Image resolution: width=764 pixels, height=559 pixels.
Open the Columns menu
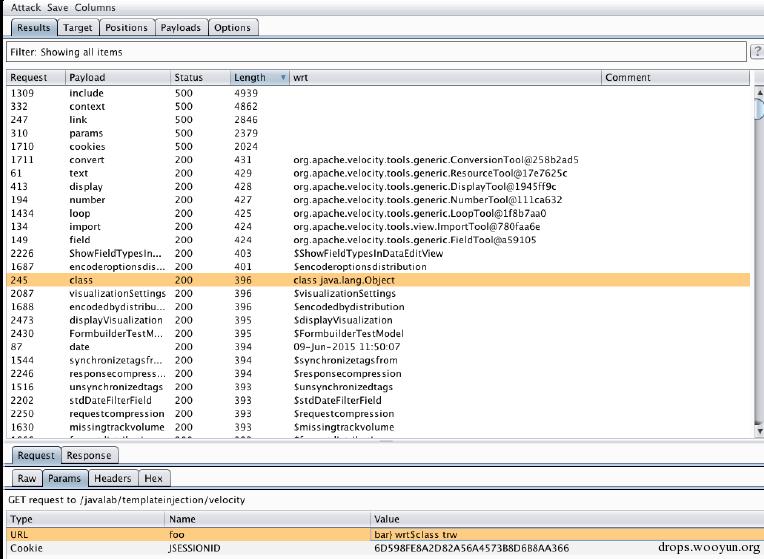95,7
